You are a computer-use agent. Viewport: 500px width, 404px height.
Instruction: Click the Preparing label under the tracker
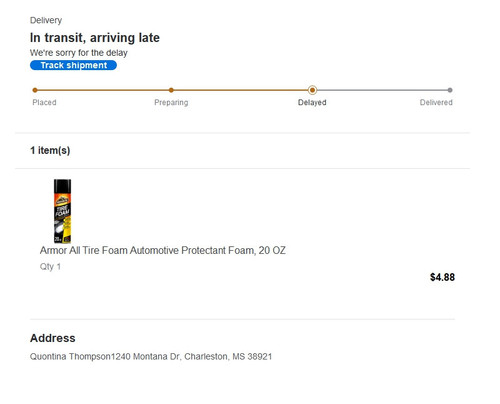click(171, 102)
